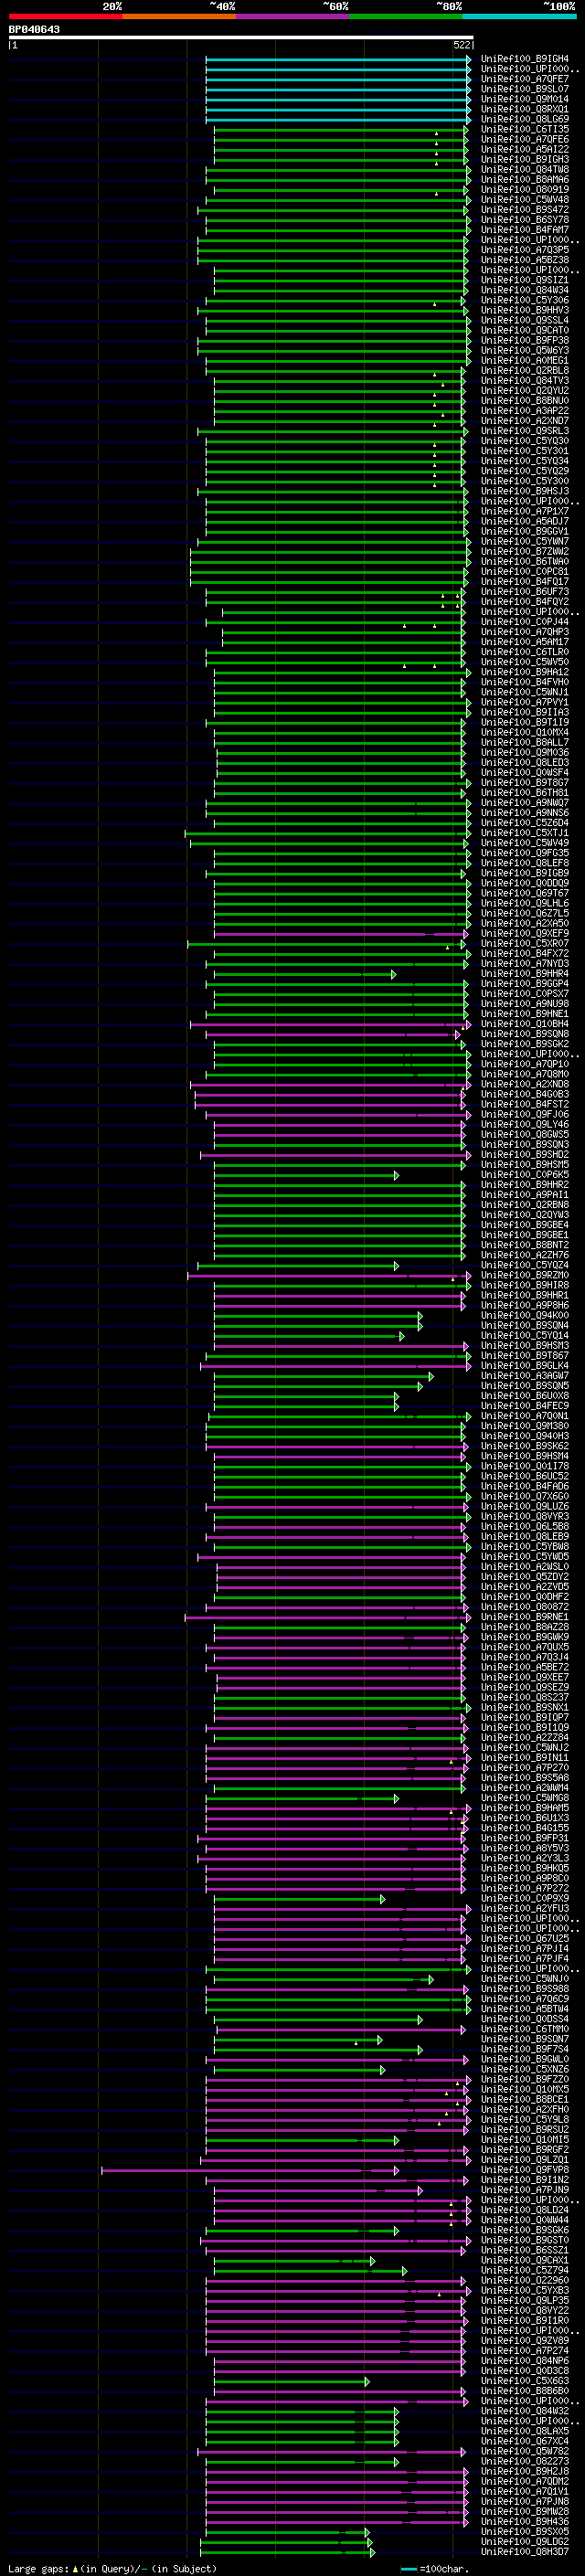This screenshot has width=585, height=2576.
Task: Click the UniRef100_C6TMM0 label
Action: coord(524,2029)
